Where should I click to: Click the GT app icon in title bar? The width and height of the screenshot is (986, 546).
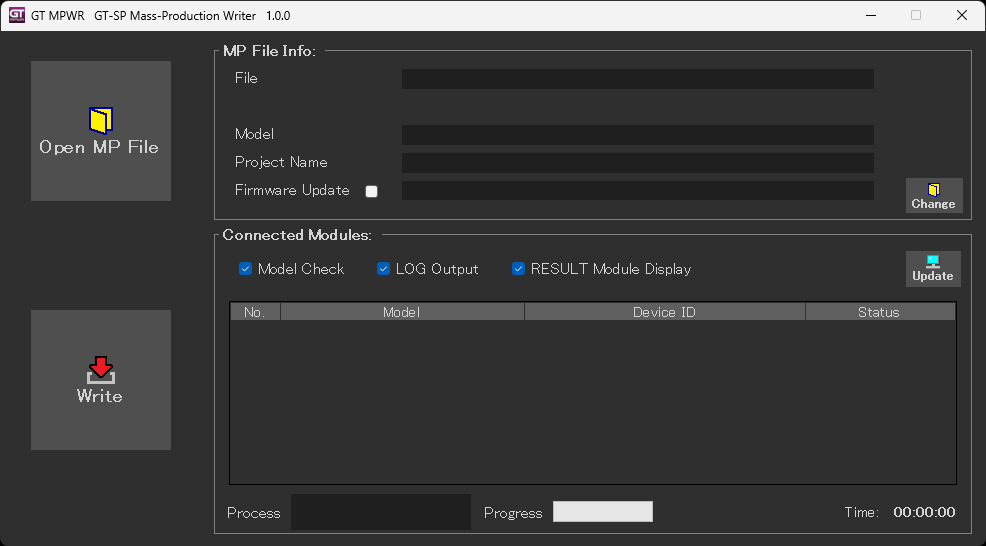(16, 15)
